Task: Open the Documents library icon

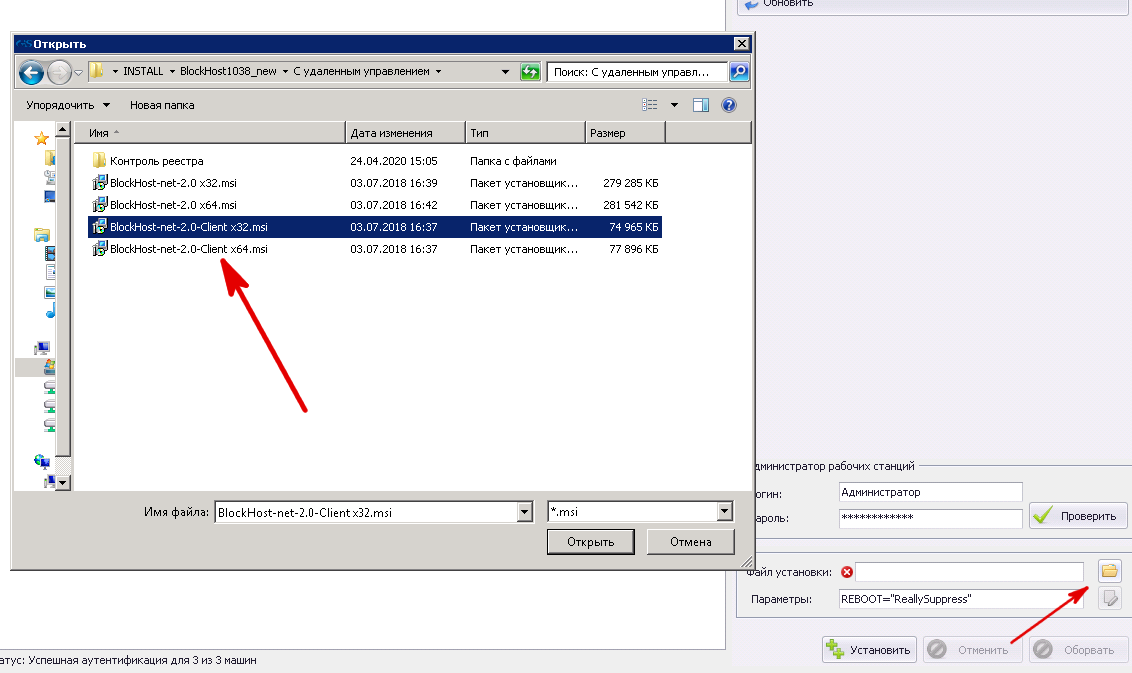Action: (x=50, y=272)
